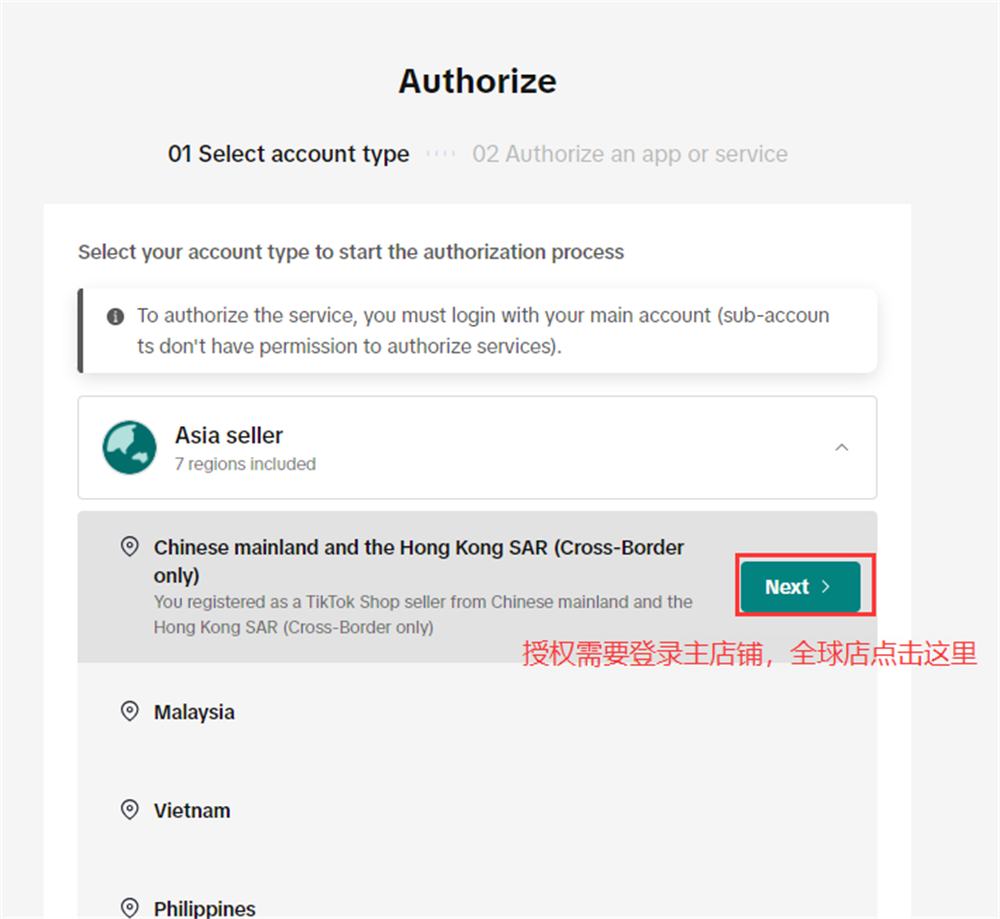Click the location pin next to Malaysia

click(129, 711)
